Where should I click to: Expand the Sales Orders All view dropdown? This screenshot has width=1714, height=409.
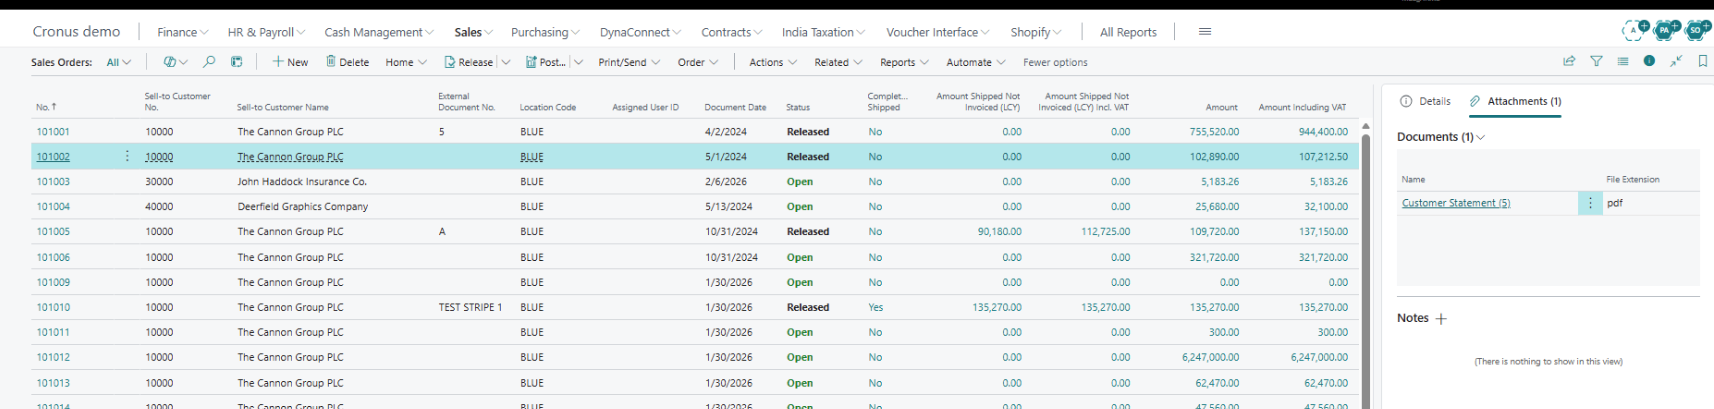coord(119,62)
